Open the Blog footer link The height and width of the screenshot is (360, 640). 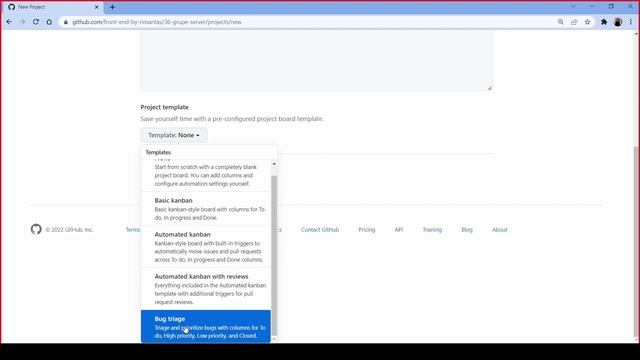[467, 230]
